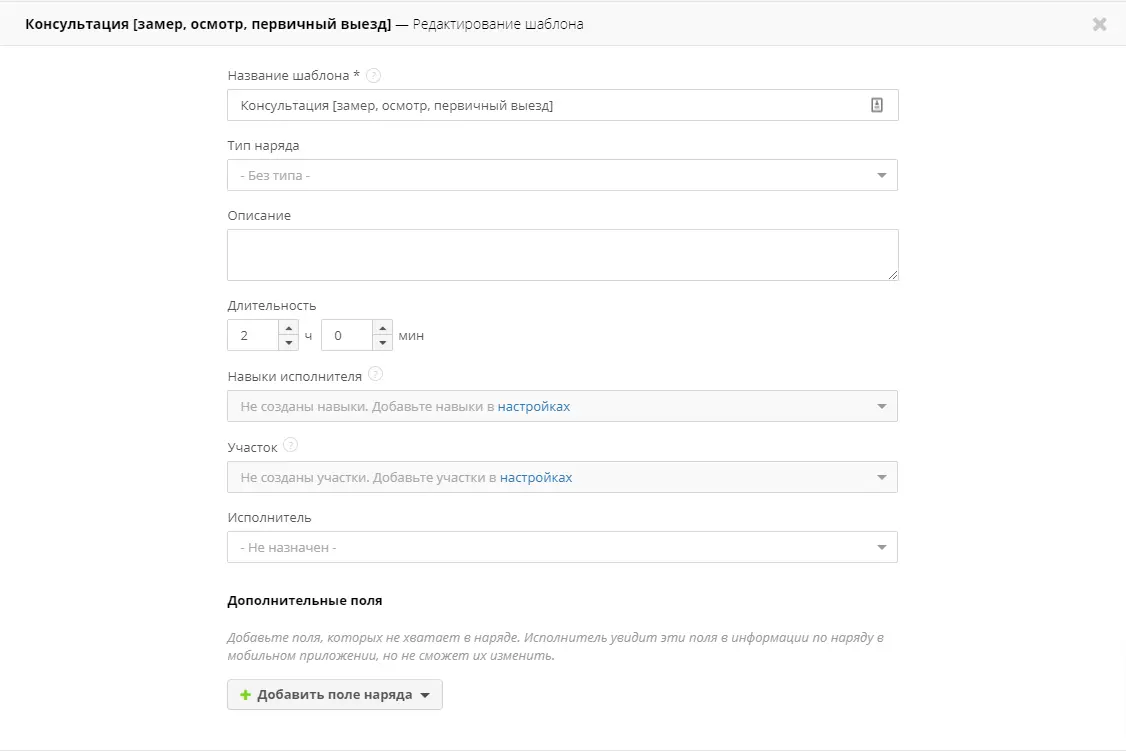Click the contact icon inside template name field

pyautogui.click(x=877, y=105)
